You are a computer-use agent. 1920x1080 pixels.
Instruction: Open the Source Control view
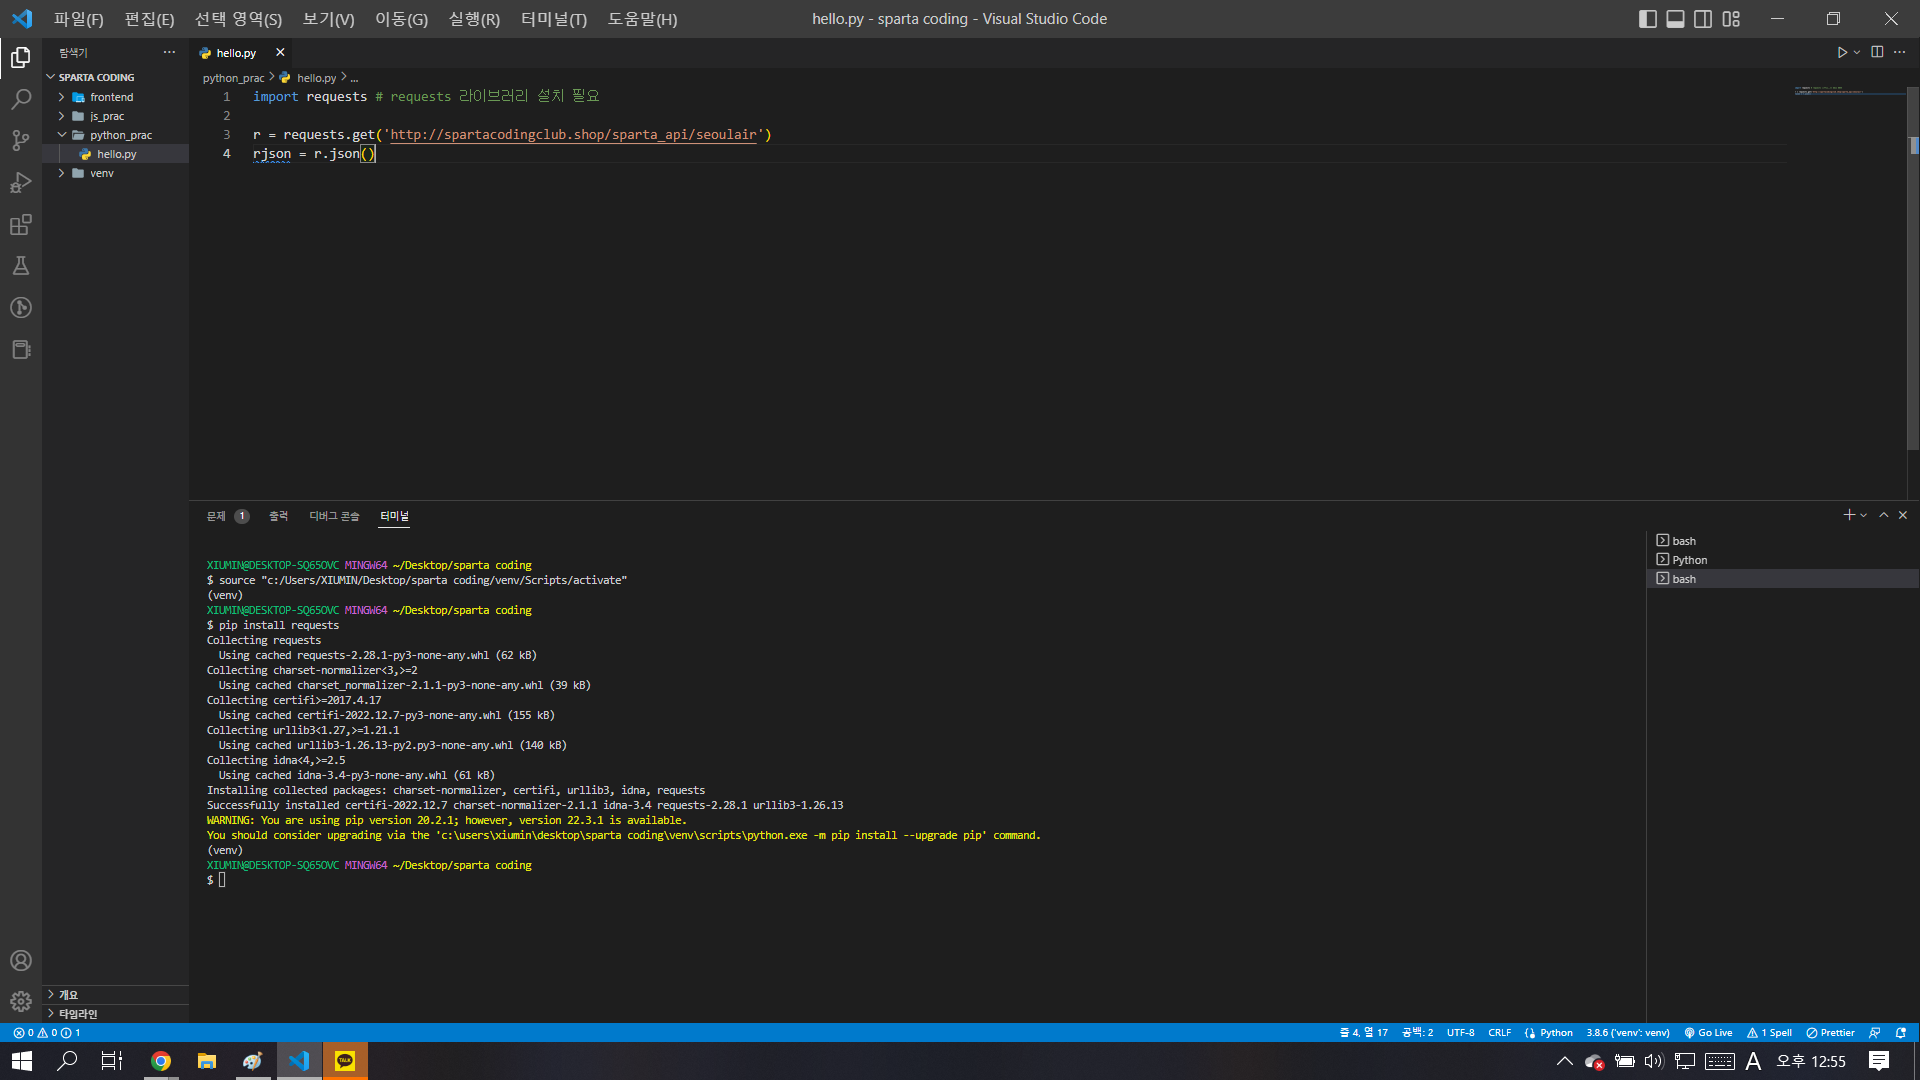tap(20, 141)
